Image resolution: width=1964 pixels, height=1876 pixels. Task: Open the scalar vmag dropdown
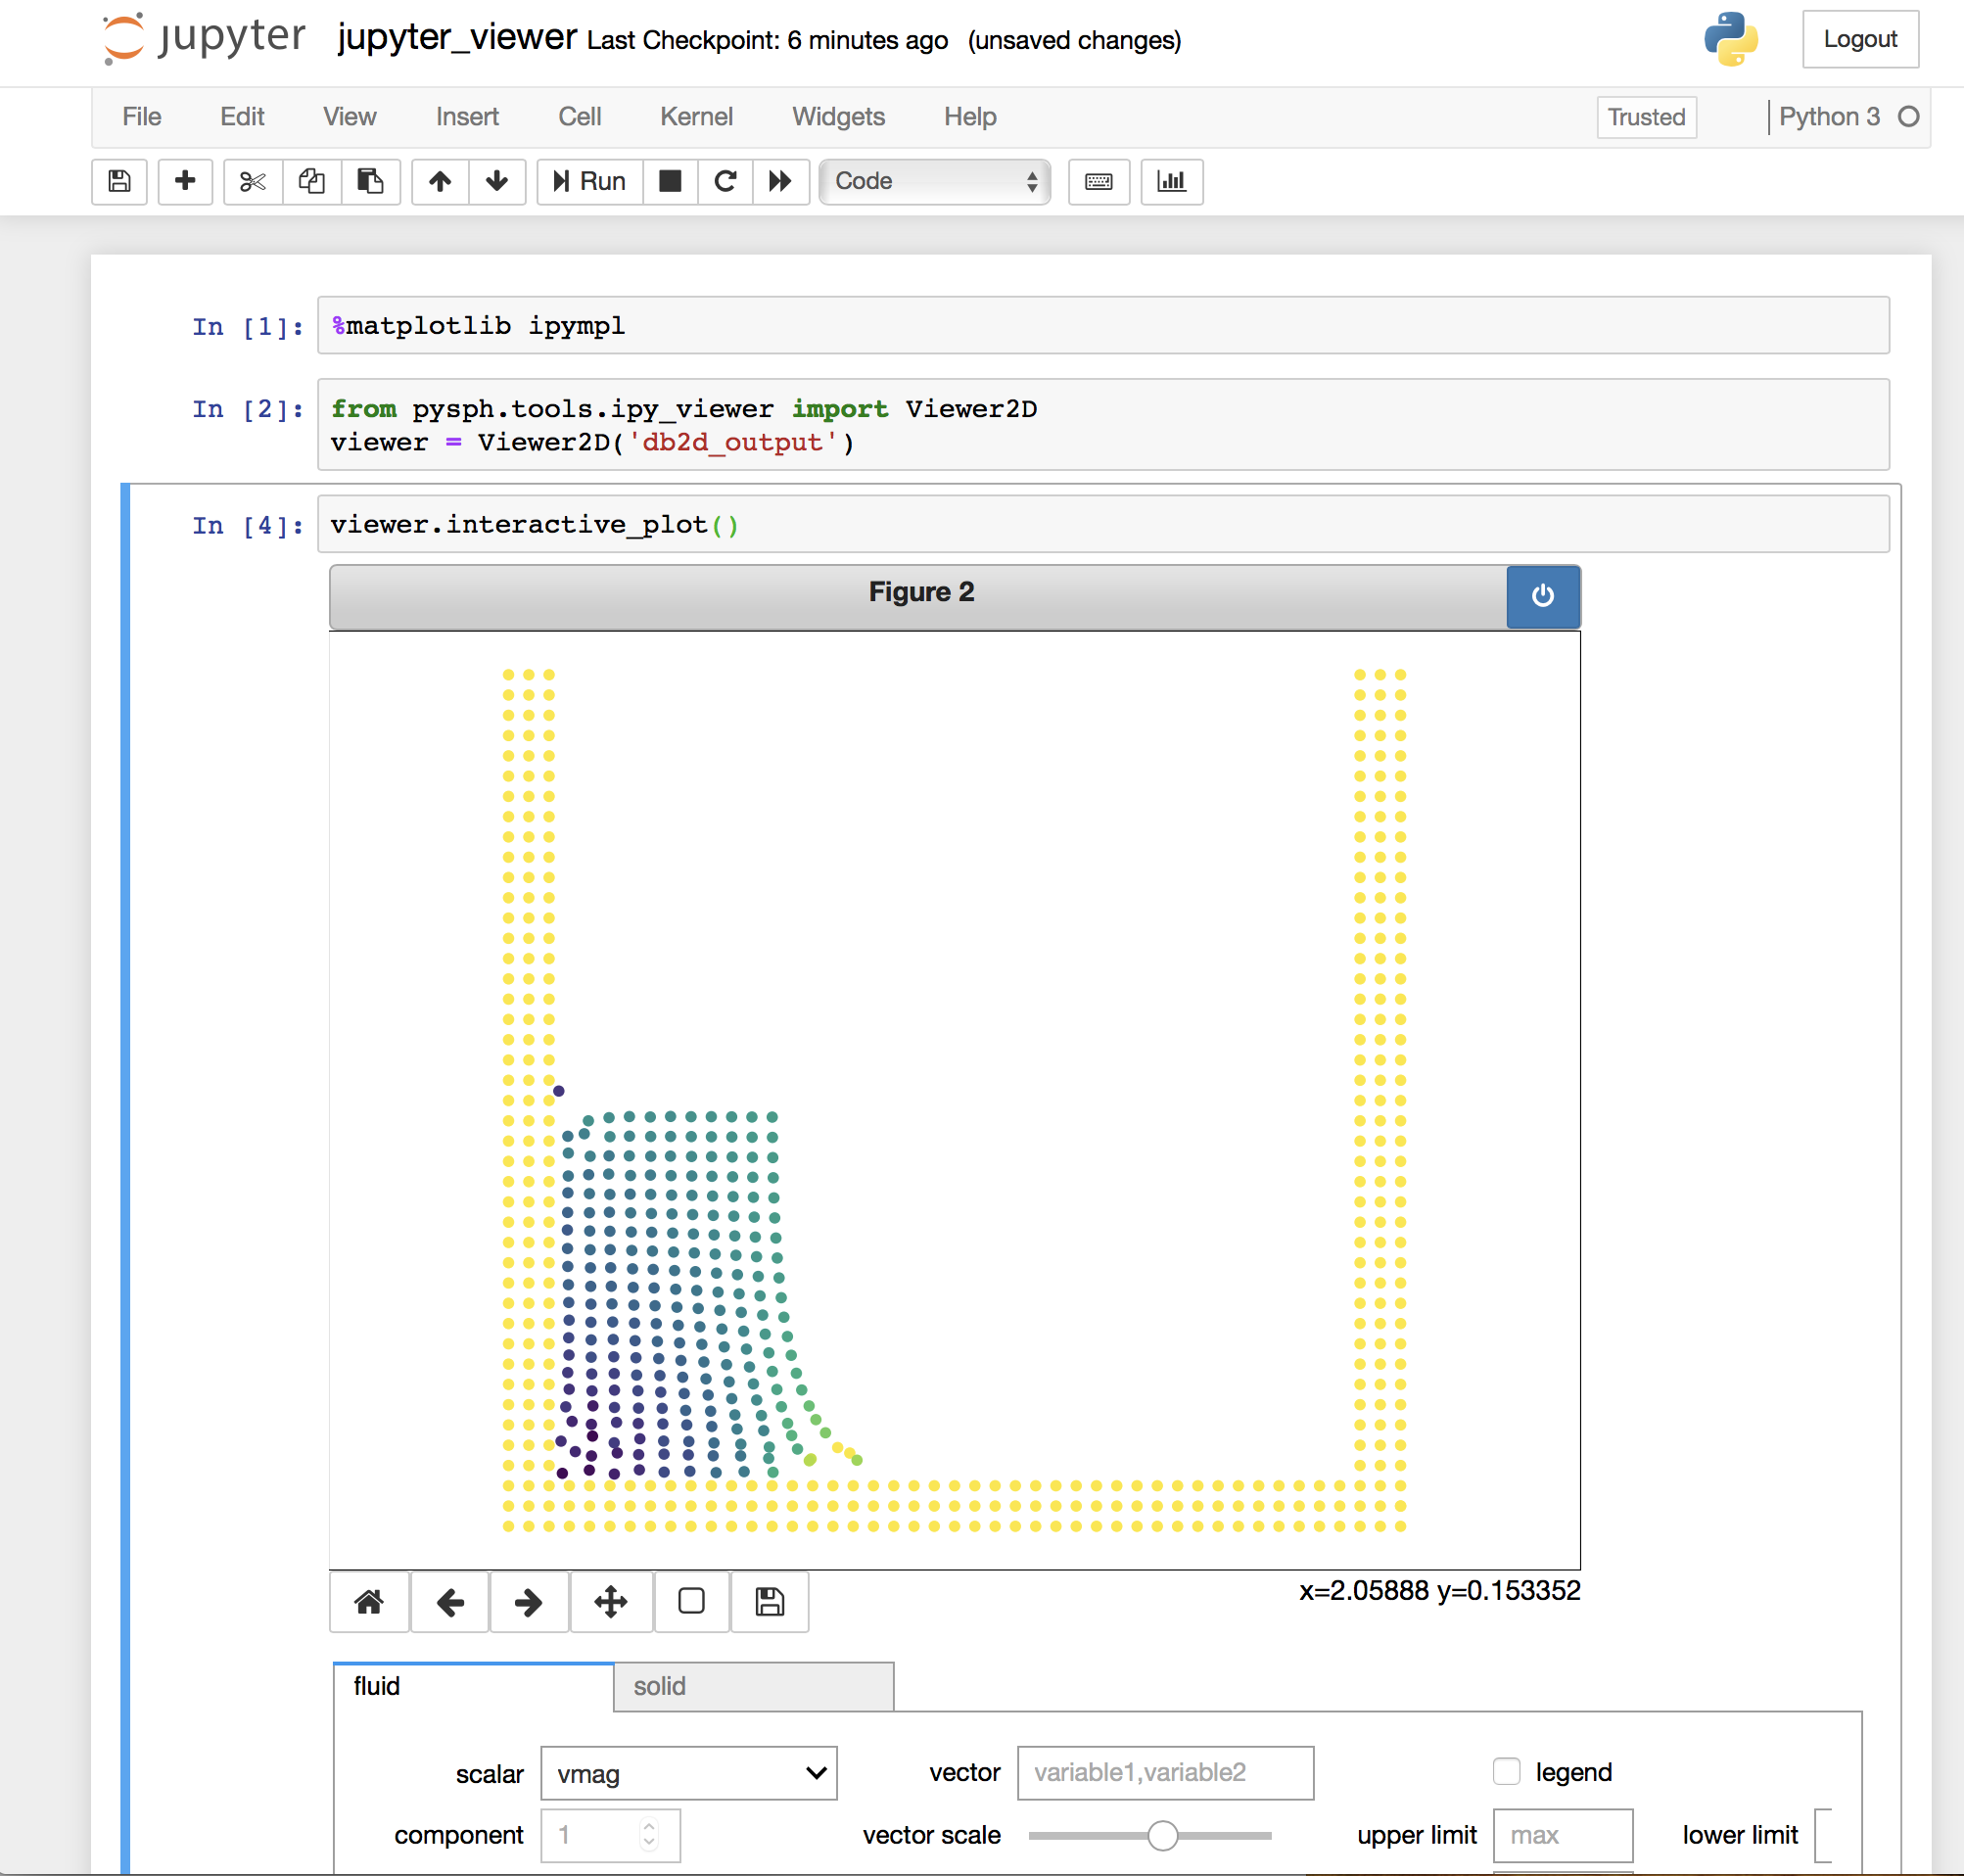coord(689,1773)
